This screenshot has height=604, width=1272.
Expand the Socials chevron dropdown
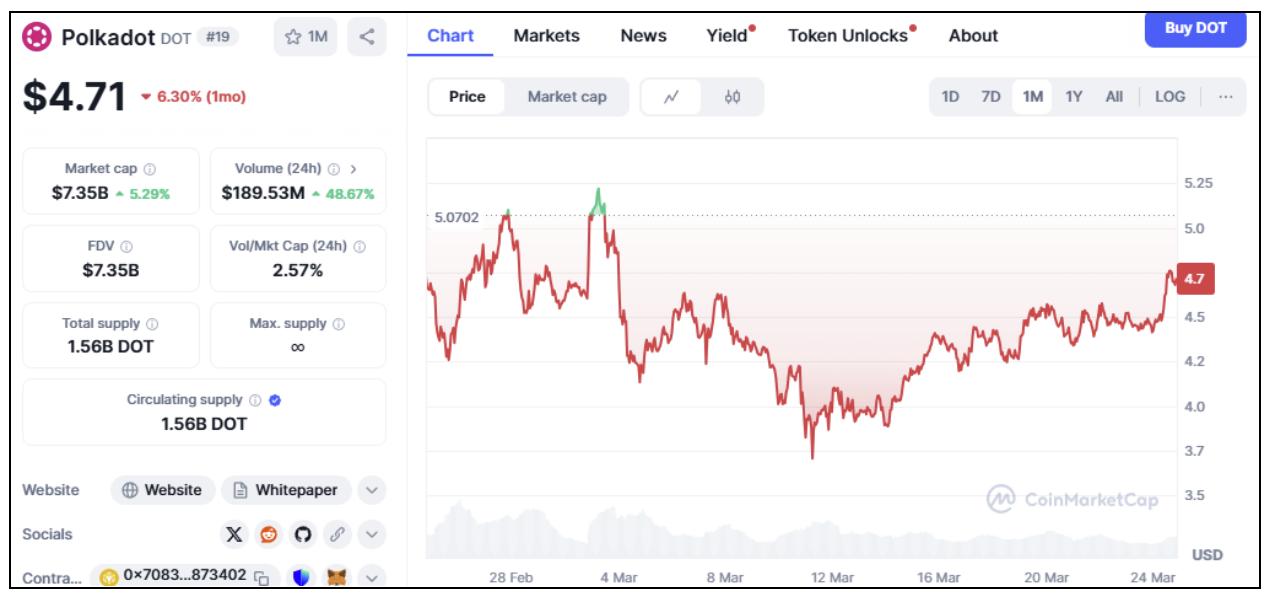tap(371, 534)
